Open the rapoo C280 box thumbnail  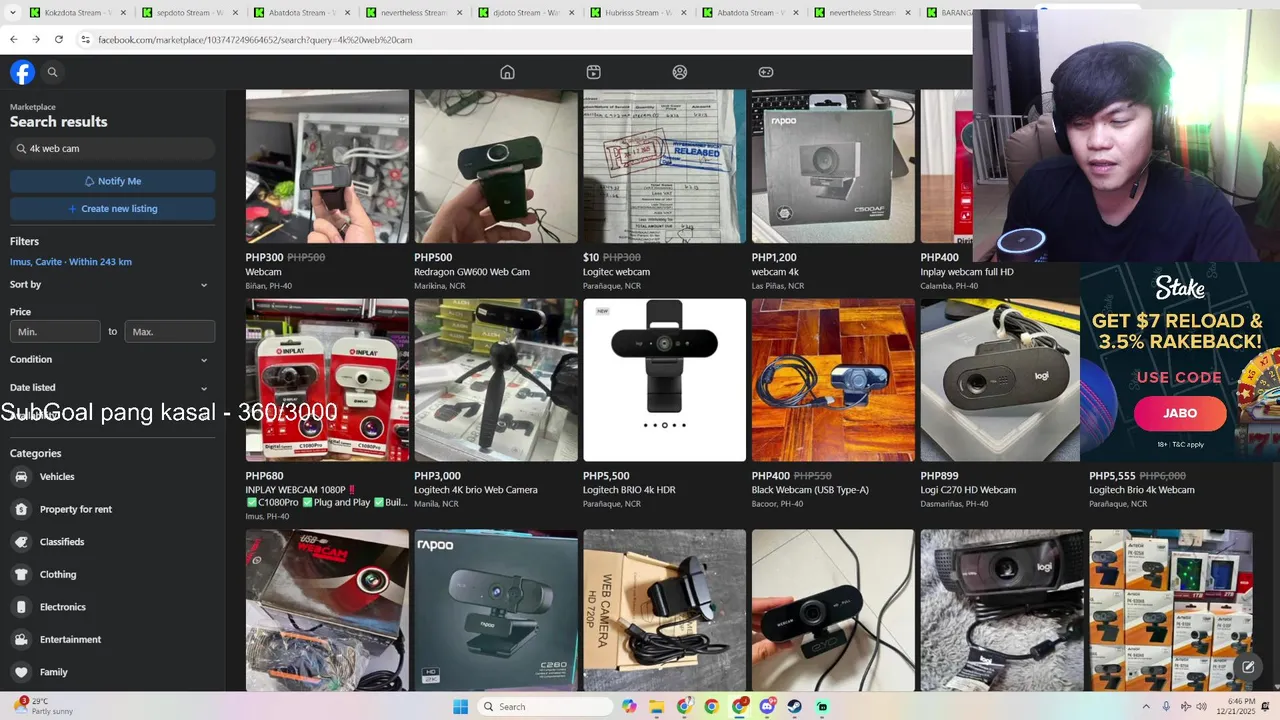coord(496,610)
